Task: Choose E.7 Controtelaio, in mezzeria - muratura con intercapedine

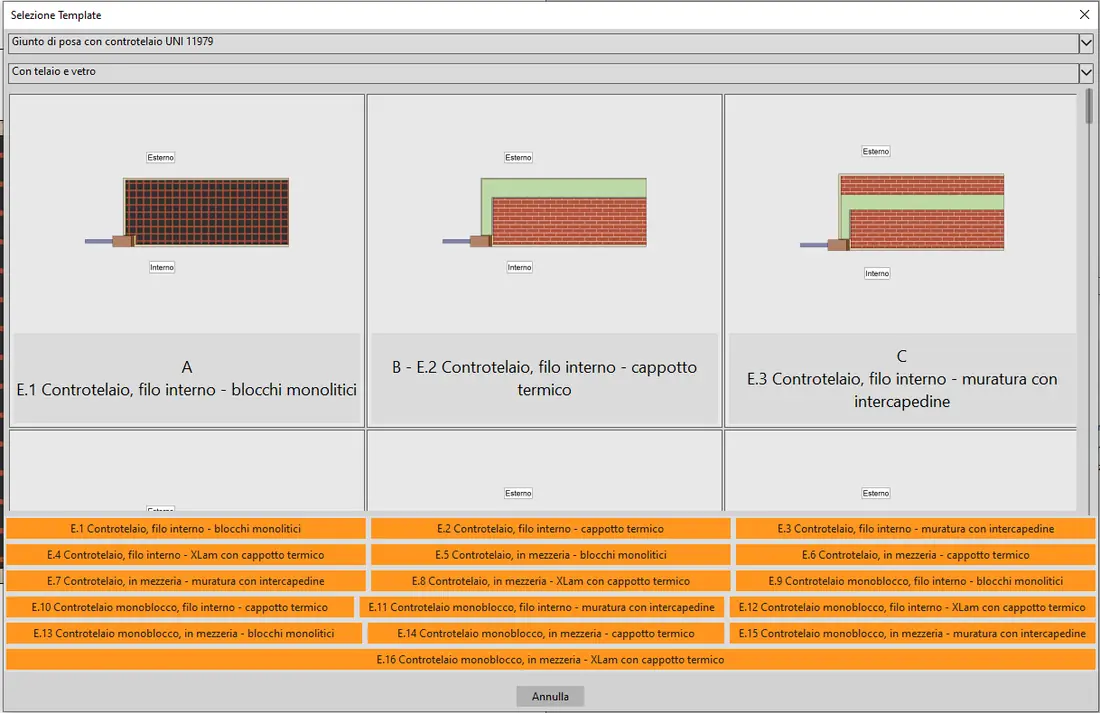Action: tap(186, 581)
